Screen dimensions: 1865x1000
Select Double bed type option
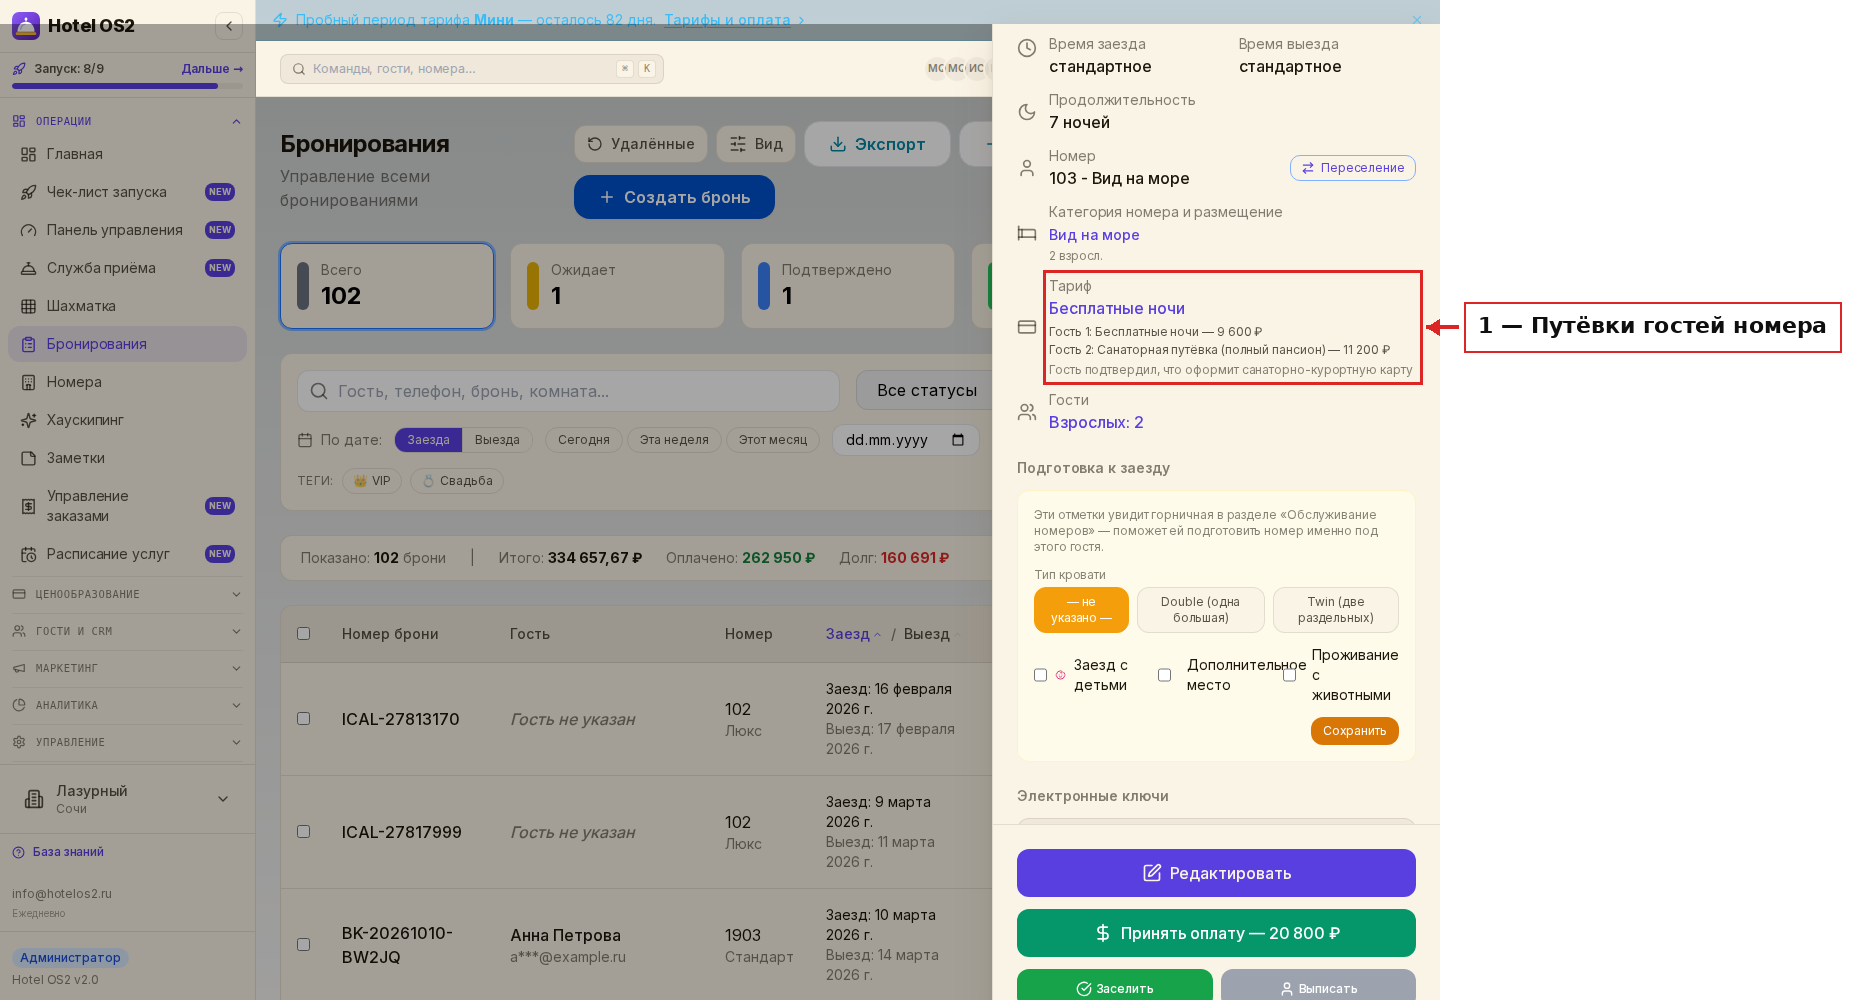click(x=1200, y=610)
